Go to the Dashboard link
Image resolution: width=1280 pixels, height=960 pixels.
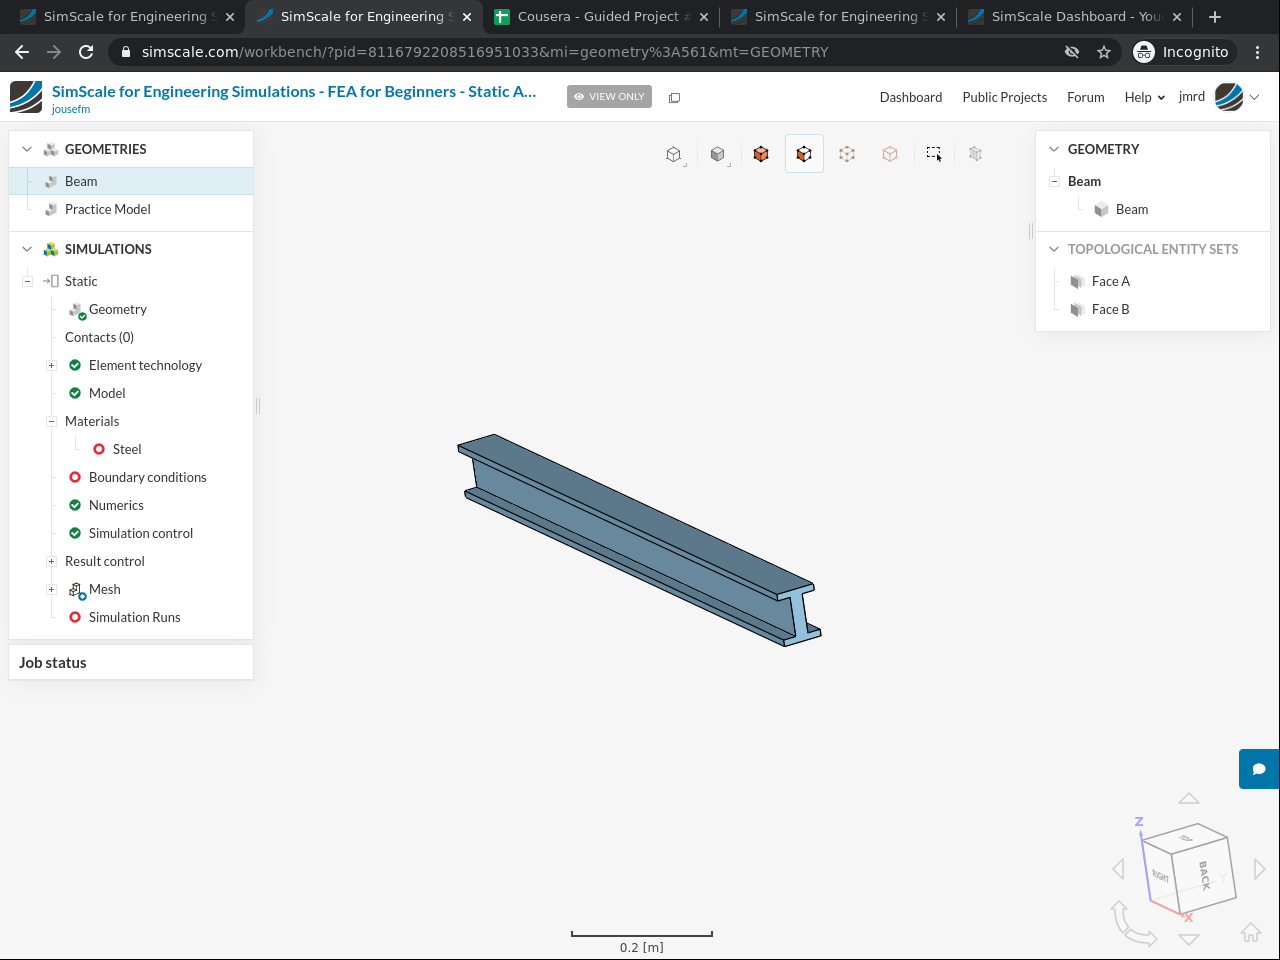pyautogui.click(x=910, y=97)
